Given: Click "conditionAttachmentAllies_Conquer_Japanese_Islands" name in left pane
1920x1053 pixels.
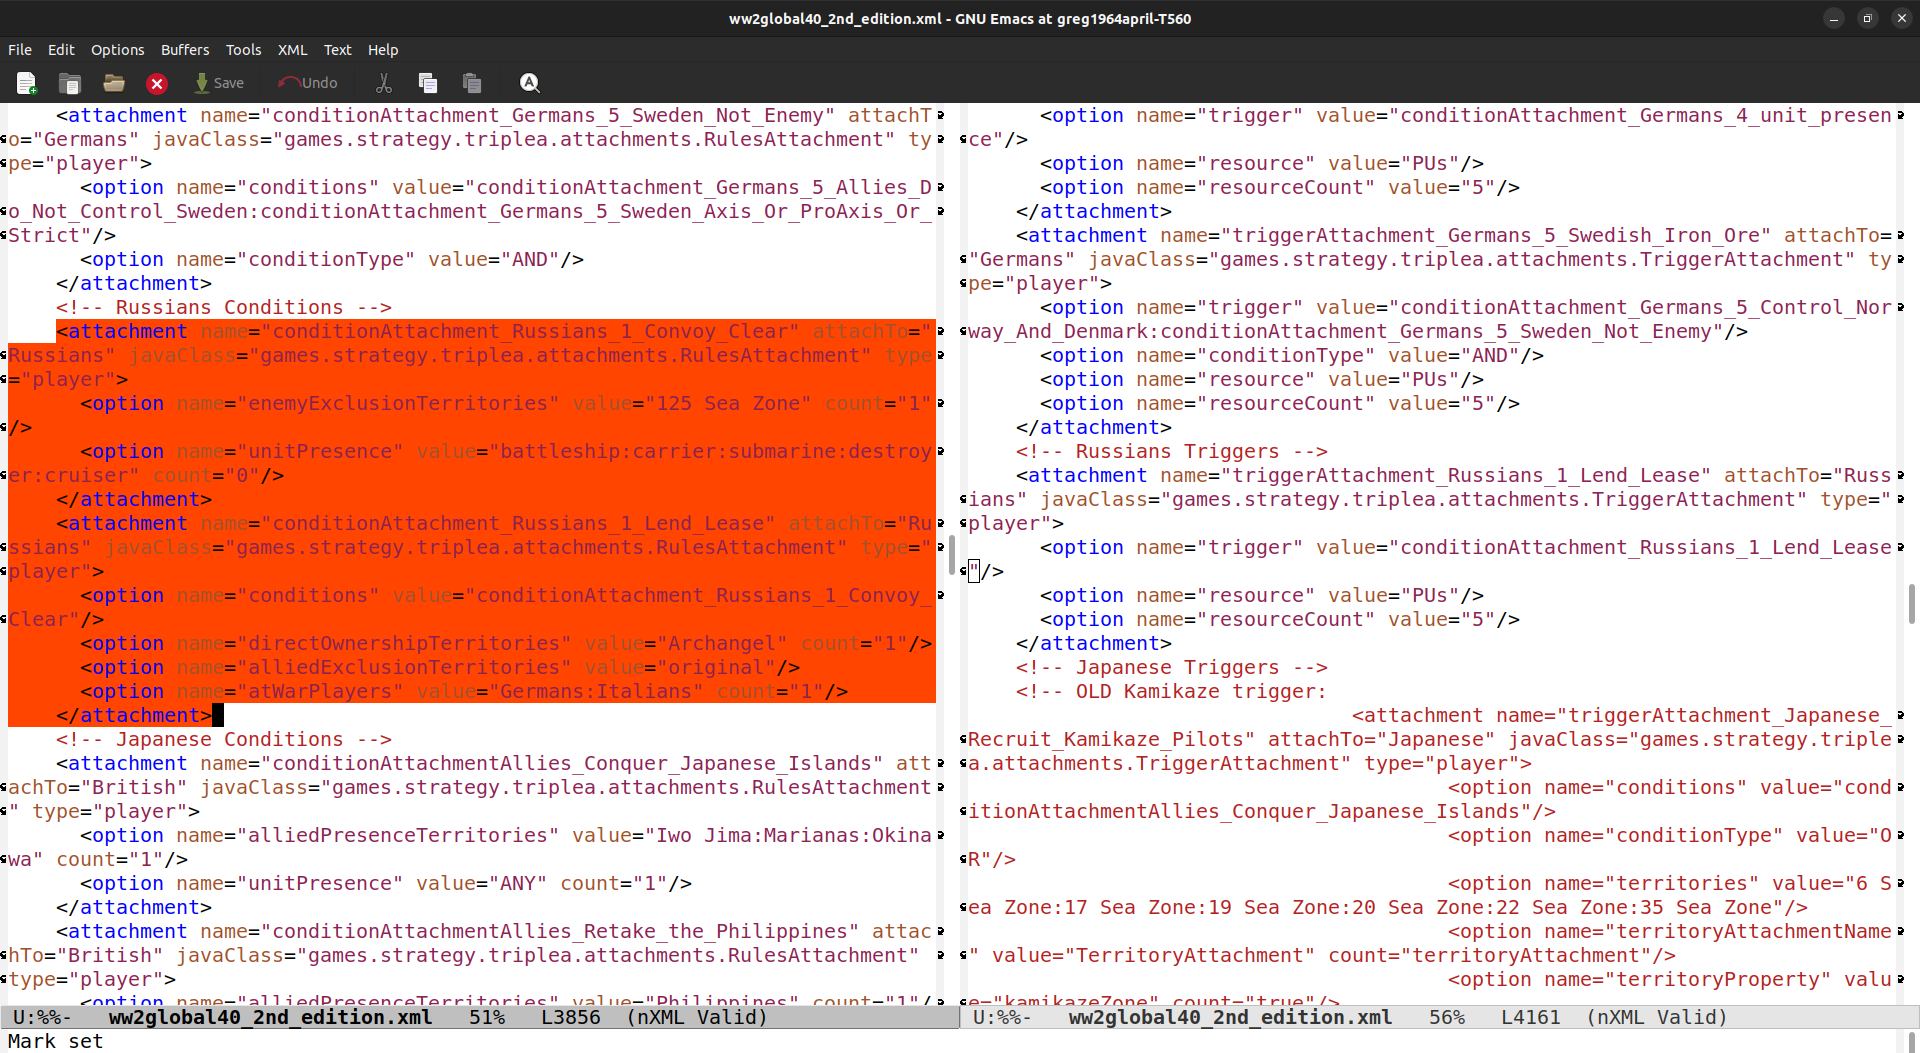Looking at the screenshot, I should [572, 764].
